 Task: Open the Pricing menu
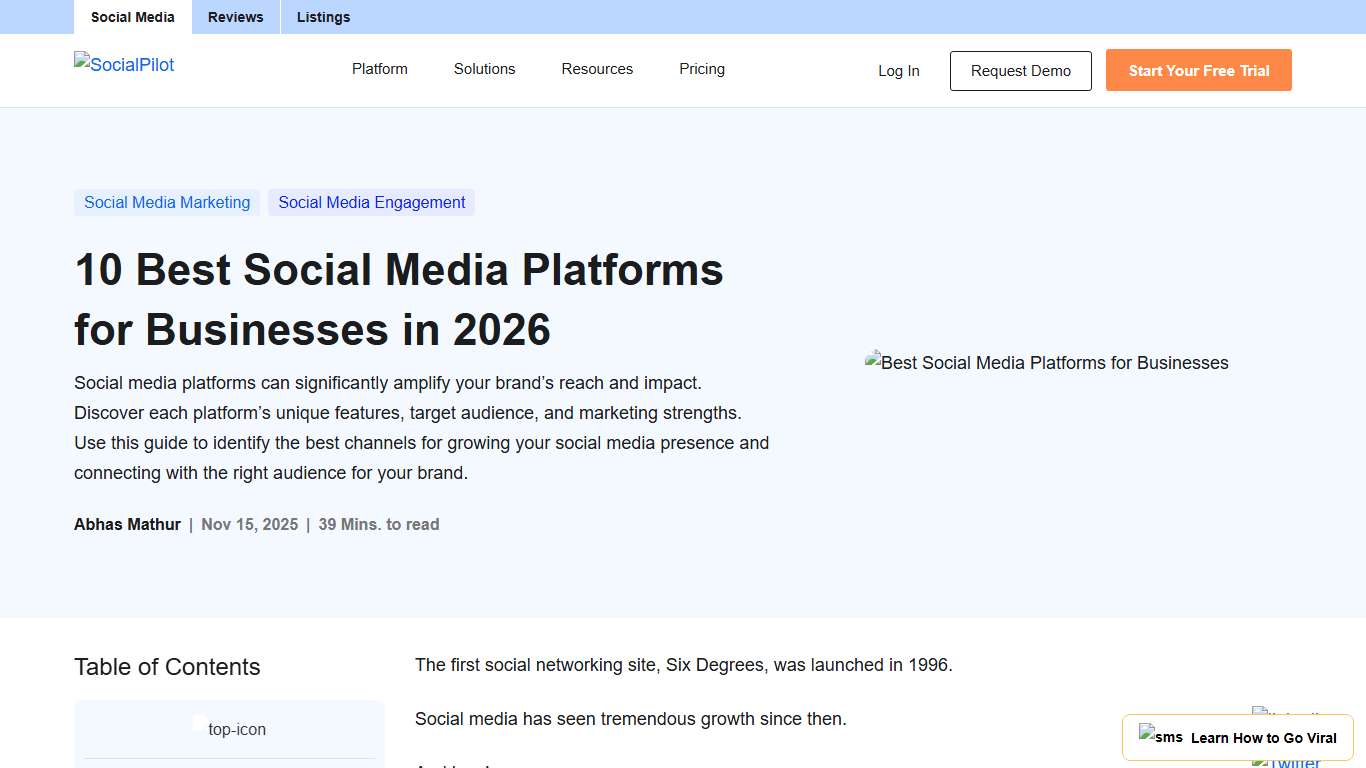(701, 69)
